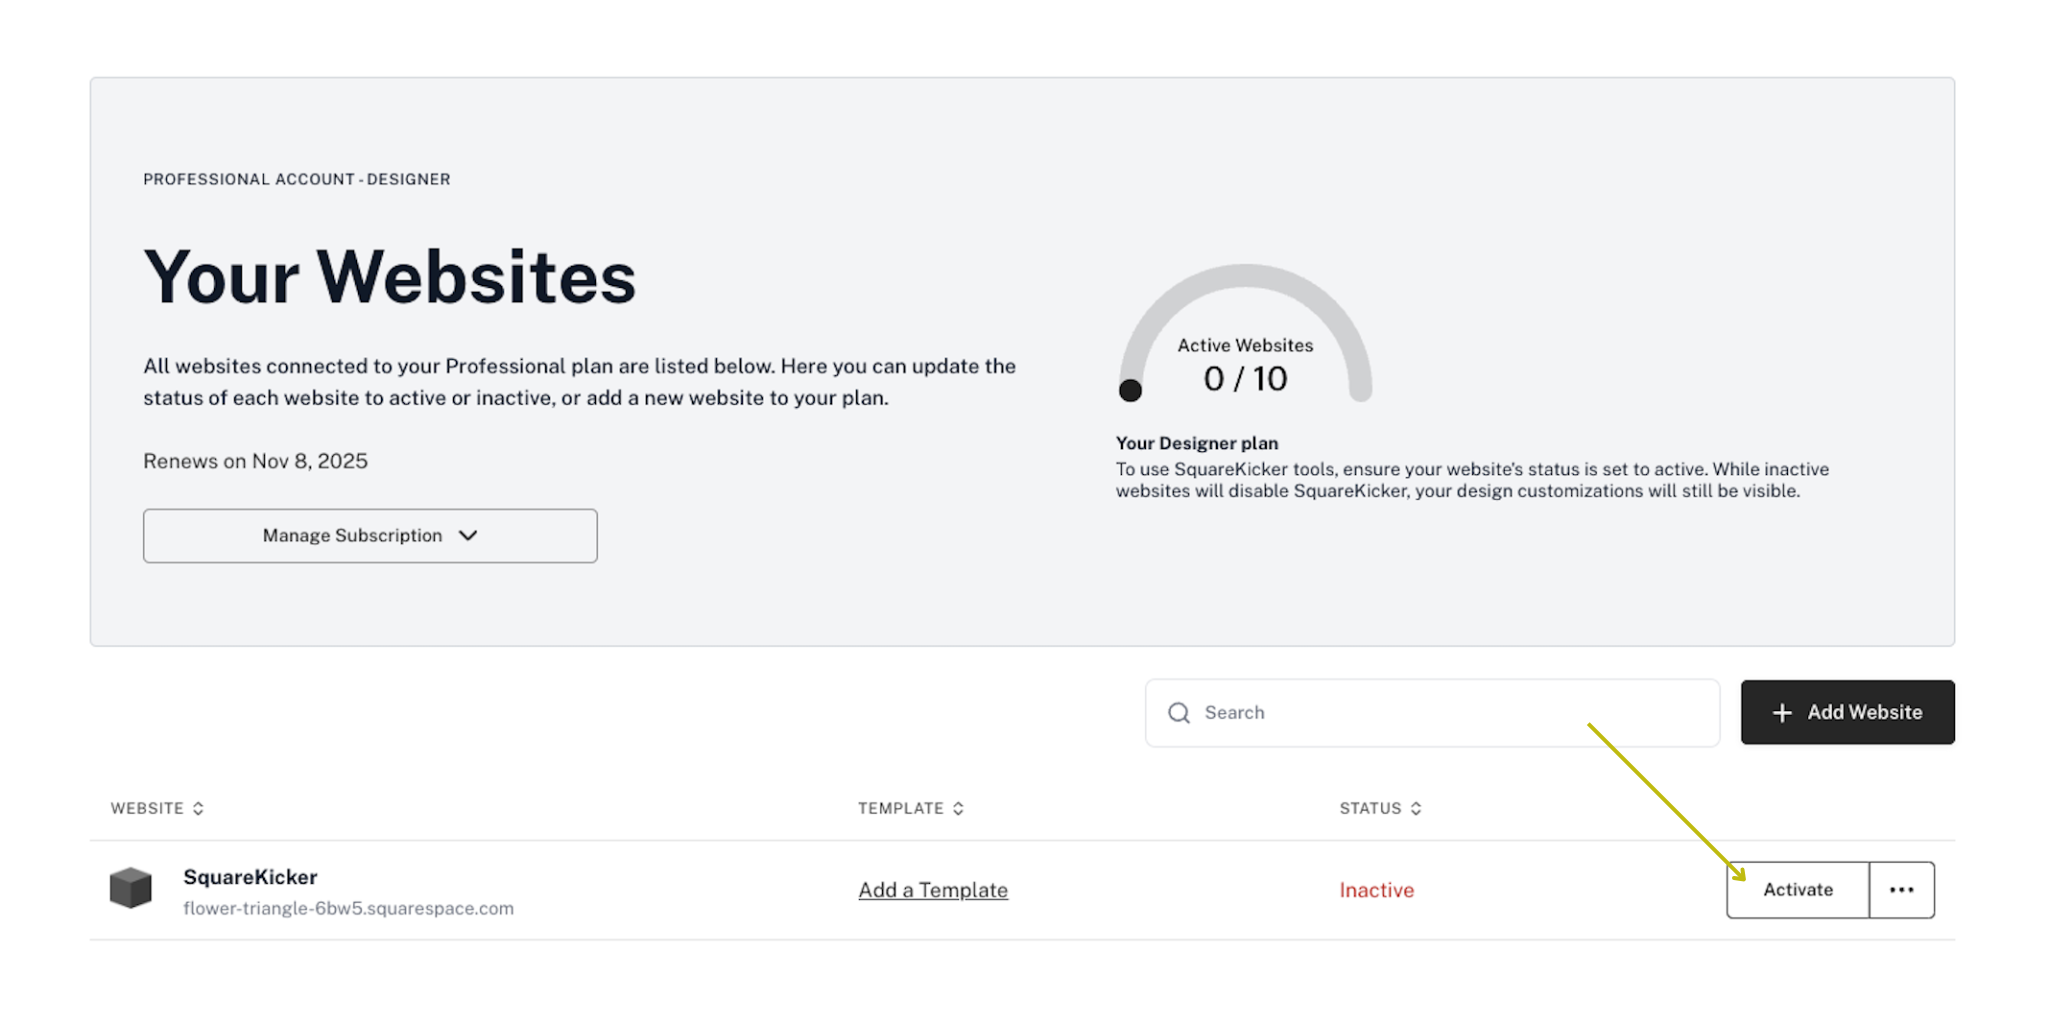2048x1023 pixels.
Task: Click the Your Websites heading
Action: click(389, 277)
